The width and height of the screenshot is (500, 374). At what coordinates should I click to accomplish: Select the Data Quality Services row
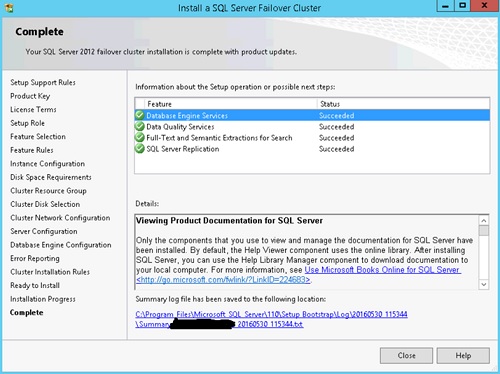(312, 127)
